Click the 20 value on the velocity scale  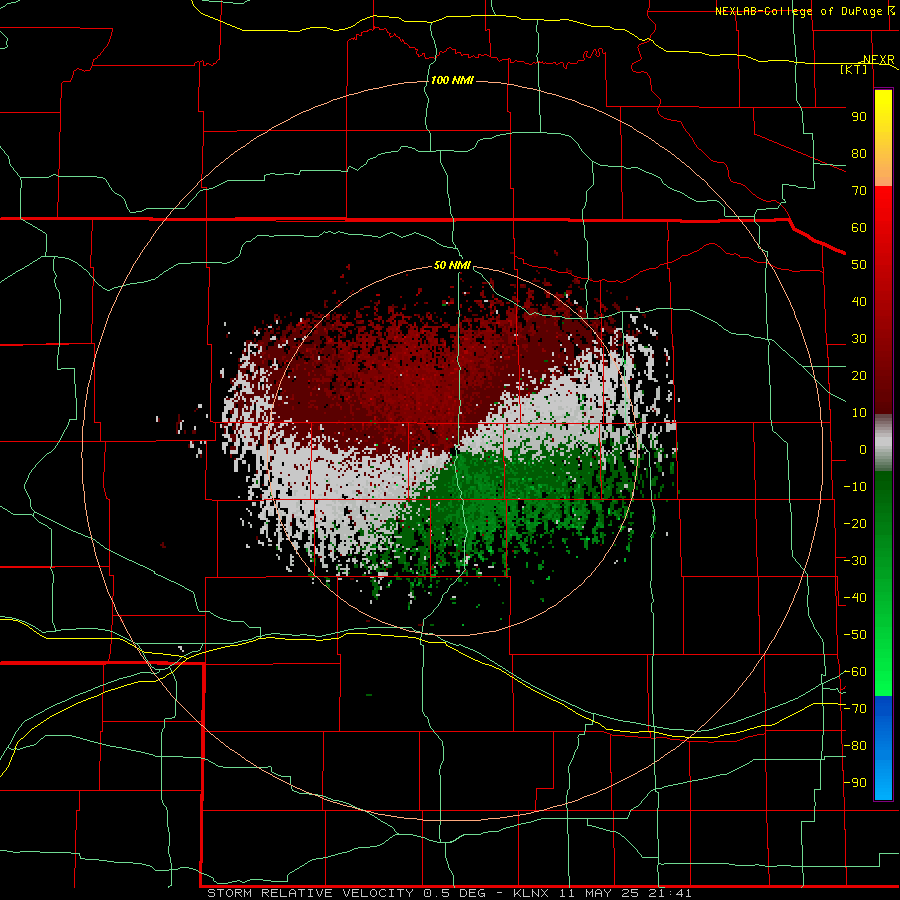(x=859, y=376)
